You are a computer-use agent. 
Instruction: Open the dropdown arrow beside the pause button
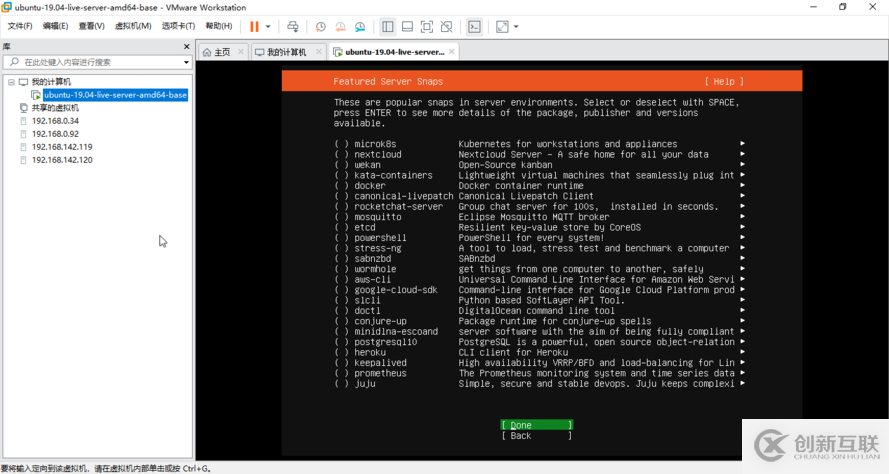tap(268, 27)
